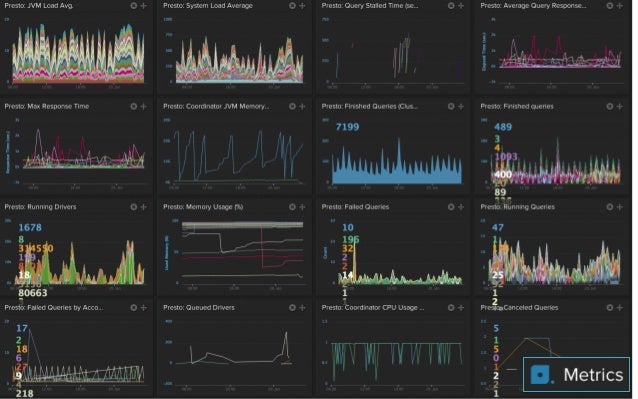638x399 pixels.
Task: Open gear on Coordinator JVM Memory panel
Action: [x=292, y=106]
